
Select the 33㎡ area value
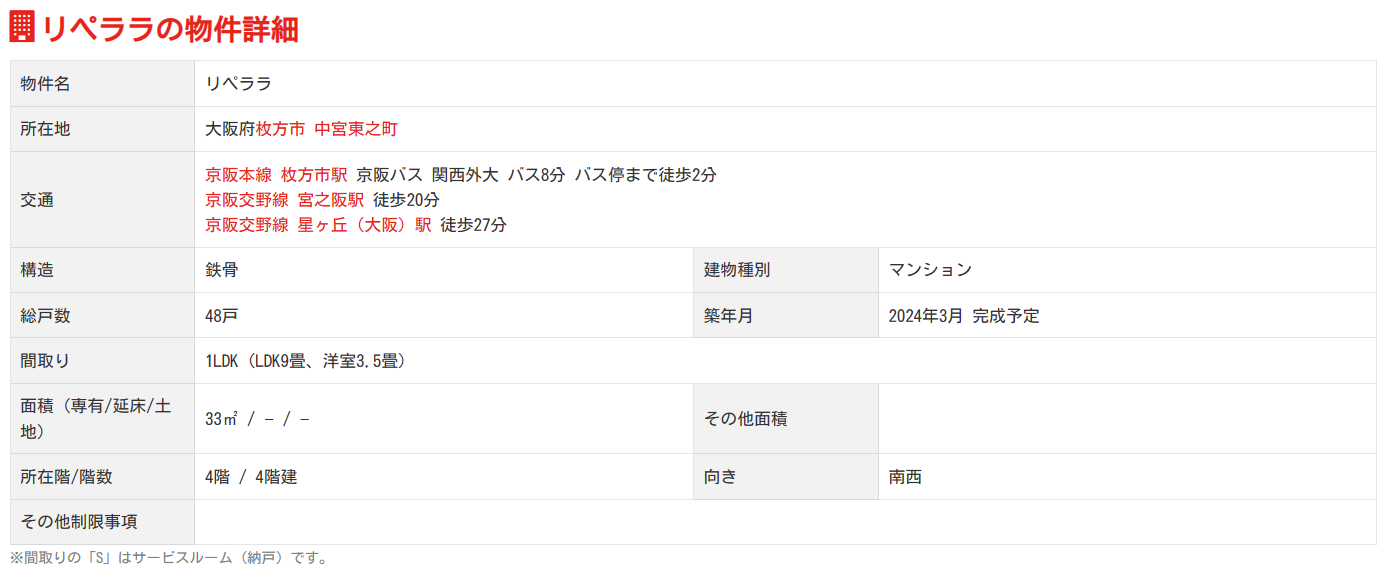click(221, 419)
